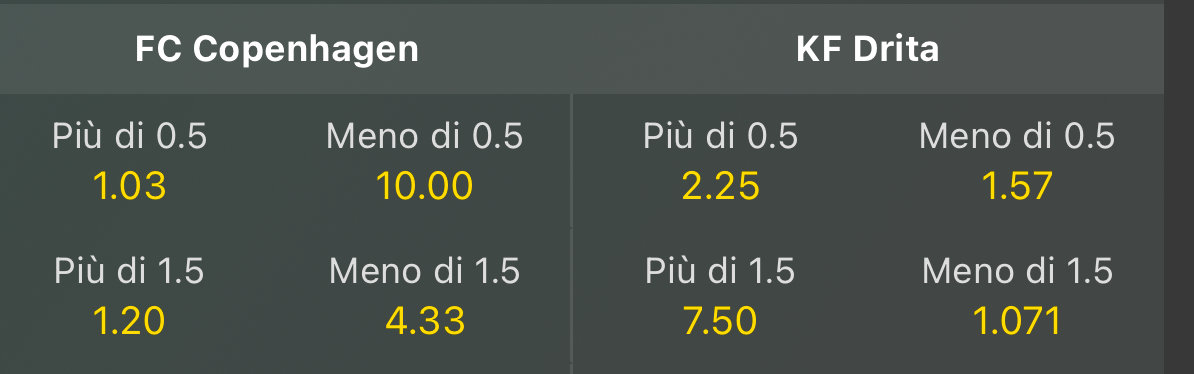Open the KF Drita team header
The image size is (1194, 374).
pyautogui.click(x=867, y=50)
